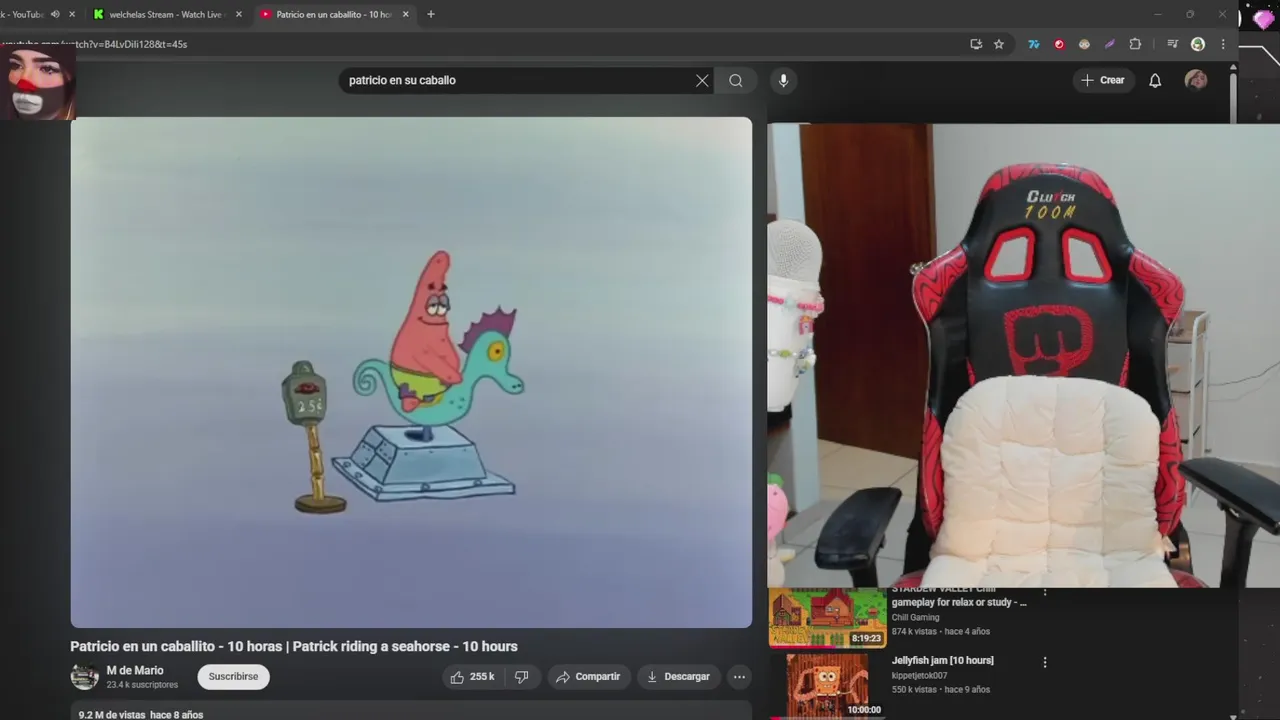This screenshot has width=1280, height=720.
Task: Switch to the first YouTube tab
Action: [22, 14]
